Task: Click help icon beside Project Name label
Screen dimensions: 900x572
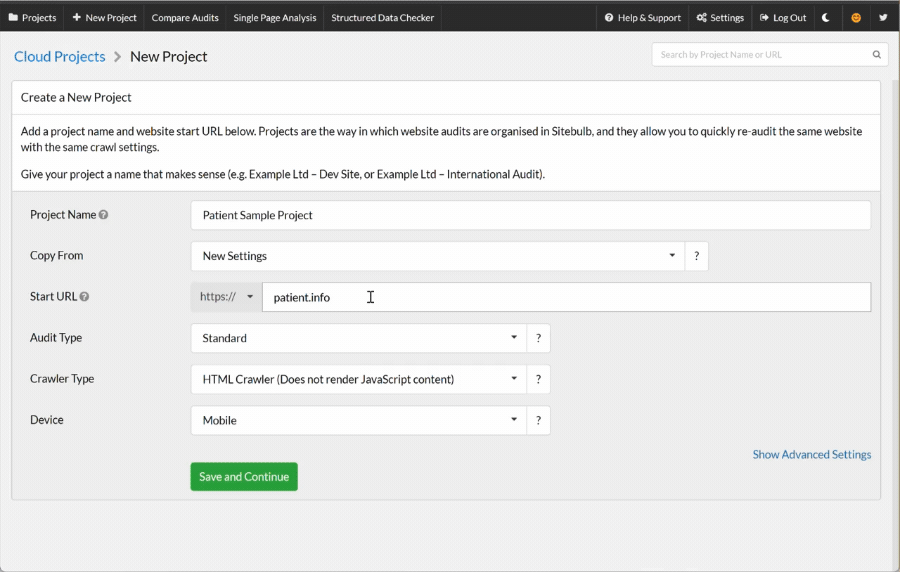Action: click(x=103, y=215)
